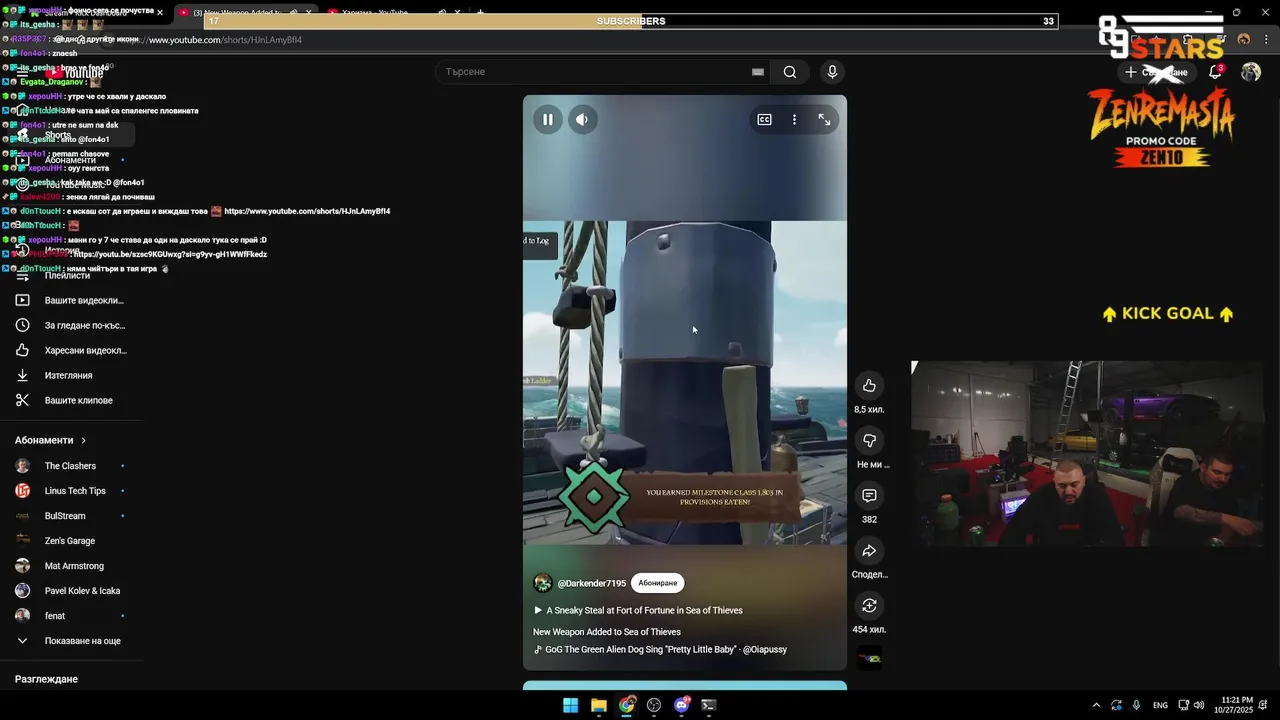Open the GoG Green Alien Dog sound link
This screenshot has height=720, width=1280.
tap(660, 649)
